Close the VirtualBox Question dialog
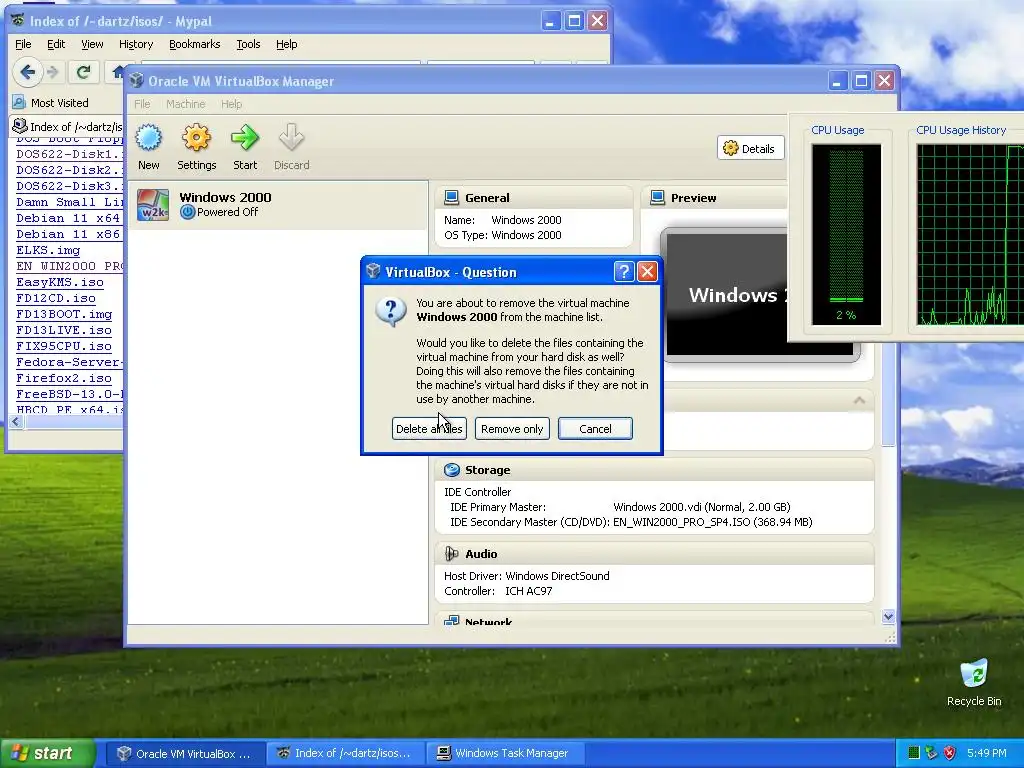1024x768 pixels. (x=647, y=272)
